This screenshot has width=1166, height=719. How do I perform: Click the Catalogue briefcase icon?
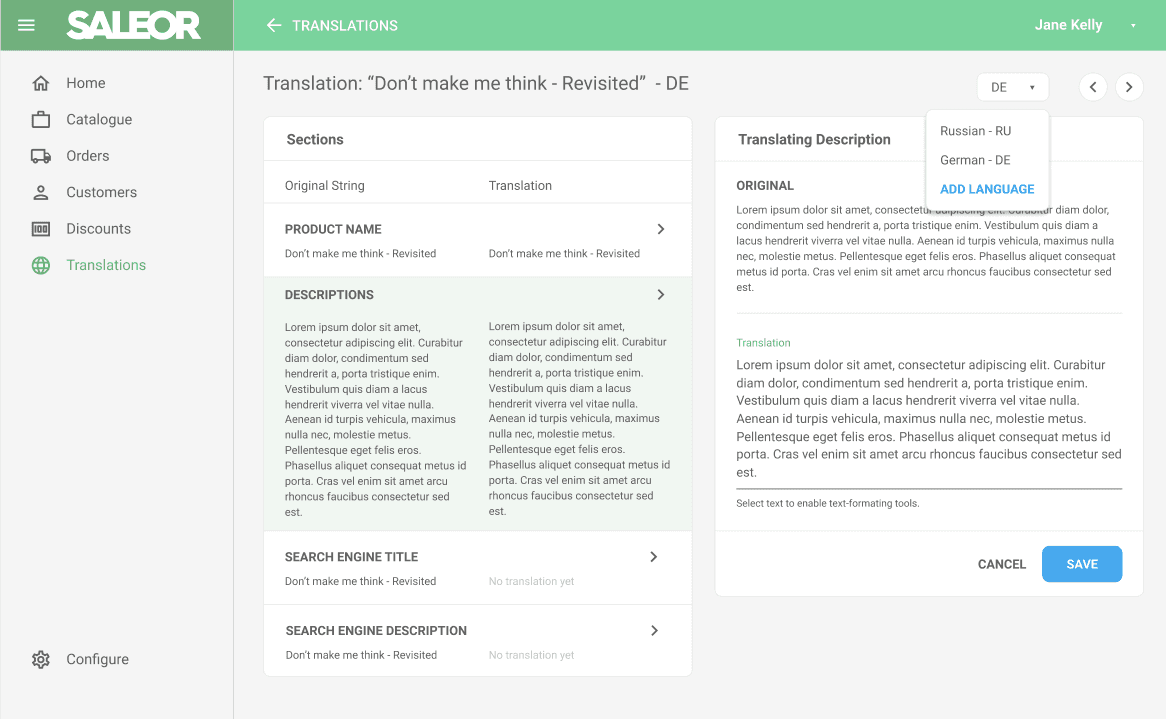coord(41,120)
